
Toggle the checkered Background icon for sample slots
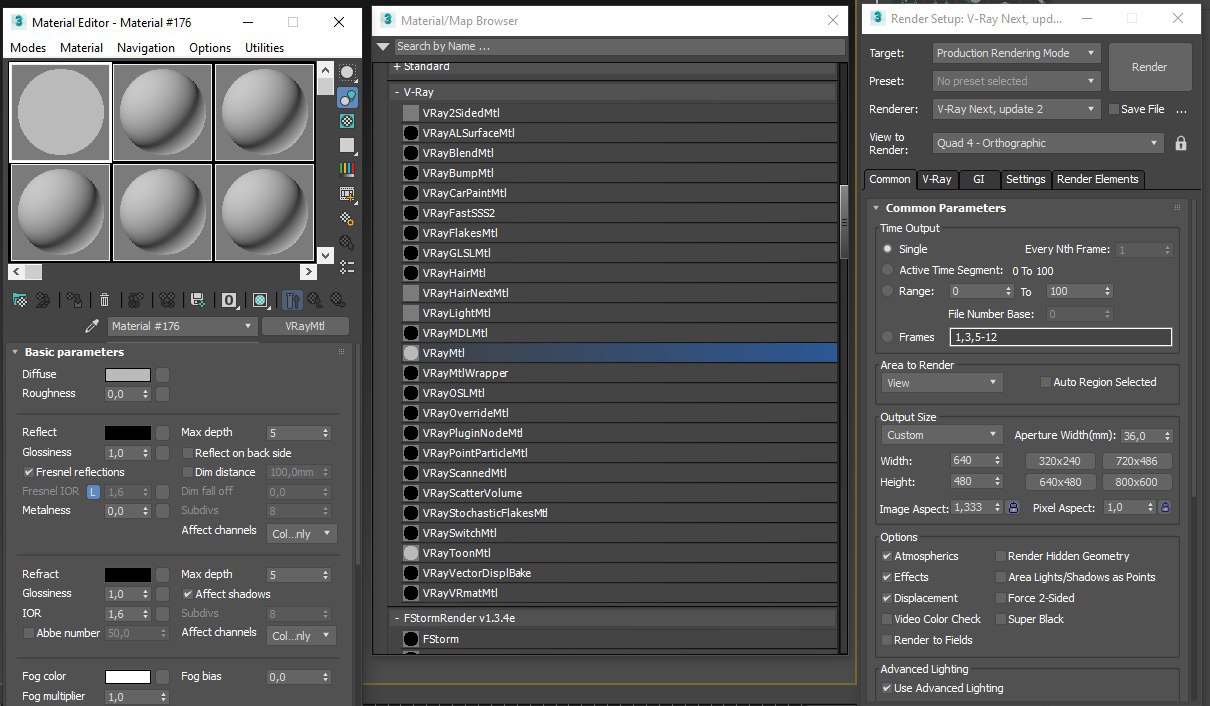pos(347,121)
